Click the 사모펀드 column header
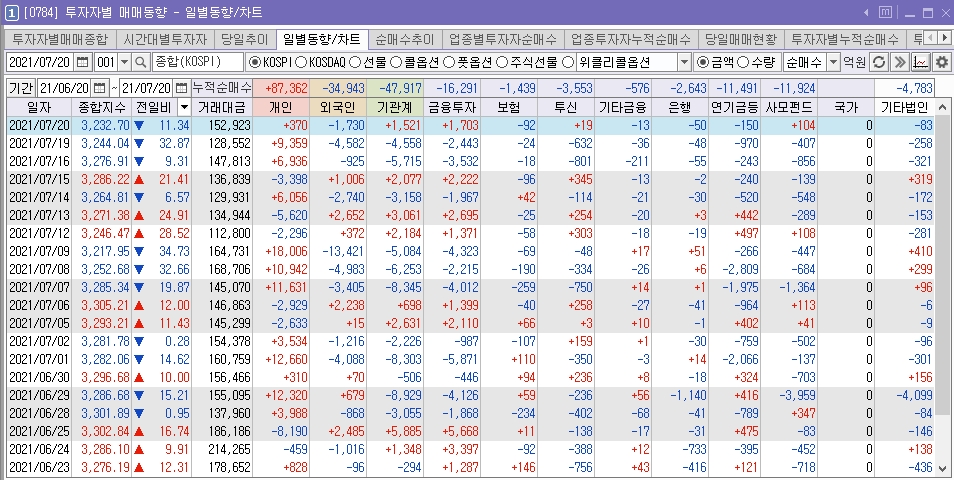954x480 pixels. 790,108
